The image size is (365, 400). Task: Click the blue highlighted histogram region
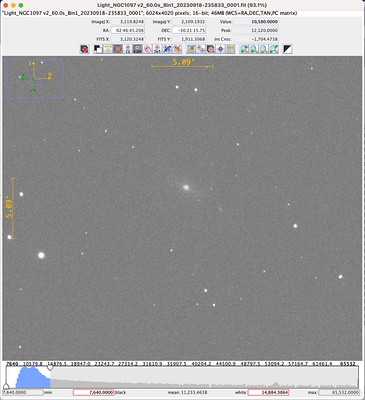point(33,377)
